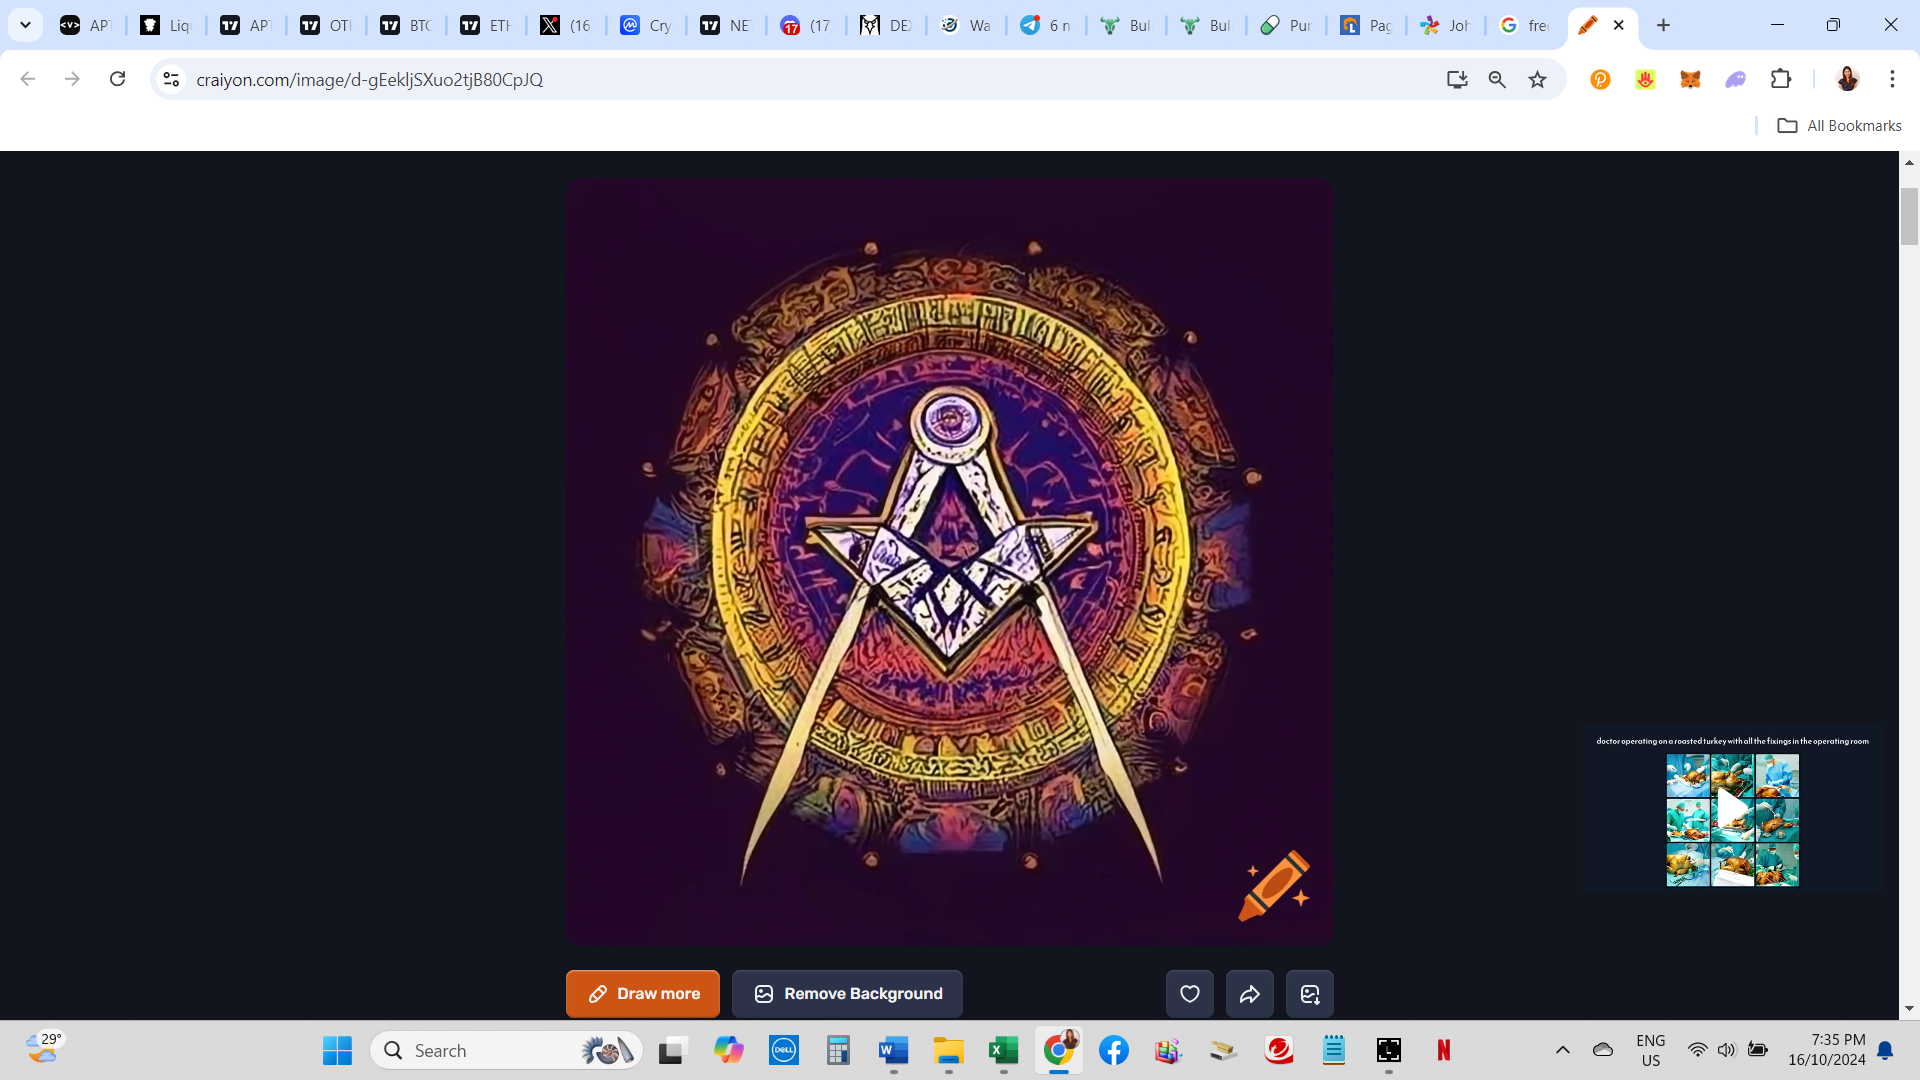
Task: Switch to the Pur tab
Action: point(1285,25)
